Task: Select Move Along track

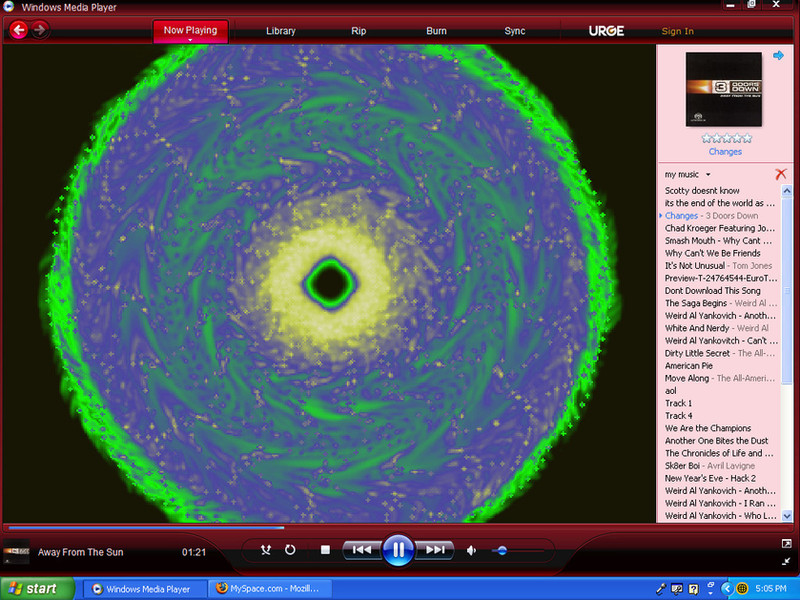Action: (719, 378)
